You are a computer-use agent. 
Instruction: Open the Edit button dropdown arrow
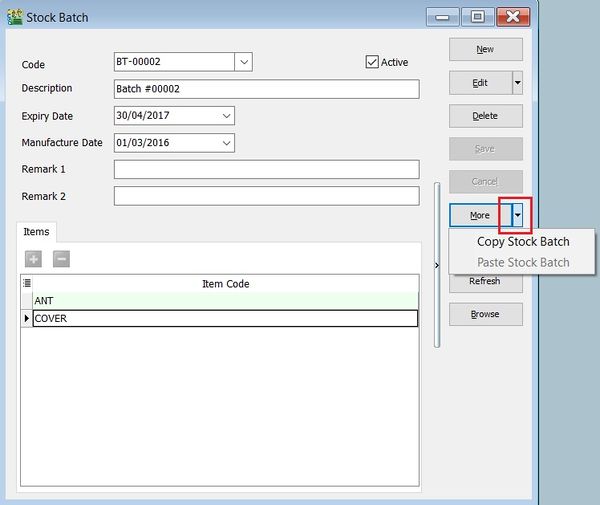coord(517,82)
